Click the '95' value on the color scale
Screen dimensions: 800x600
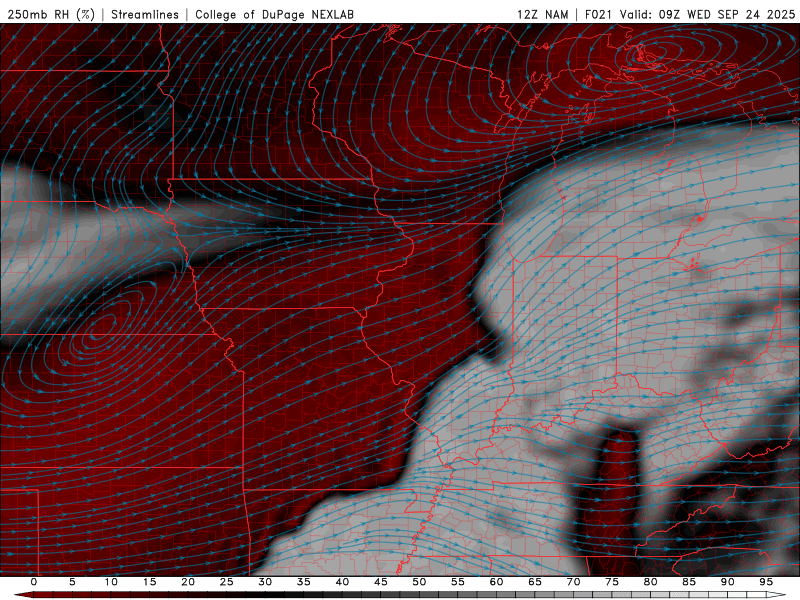point(766,582)
